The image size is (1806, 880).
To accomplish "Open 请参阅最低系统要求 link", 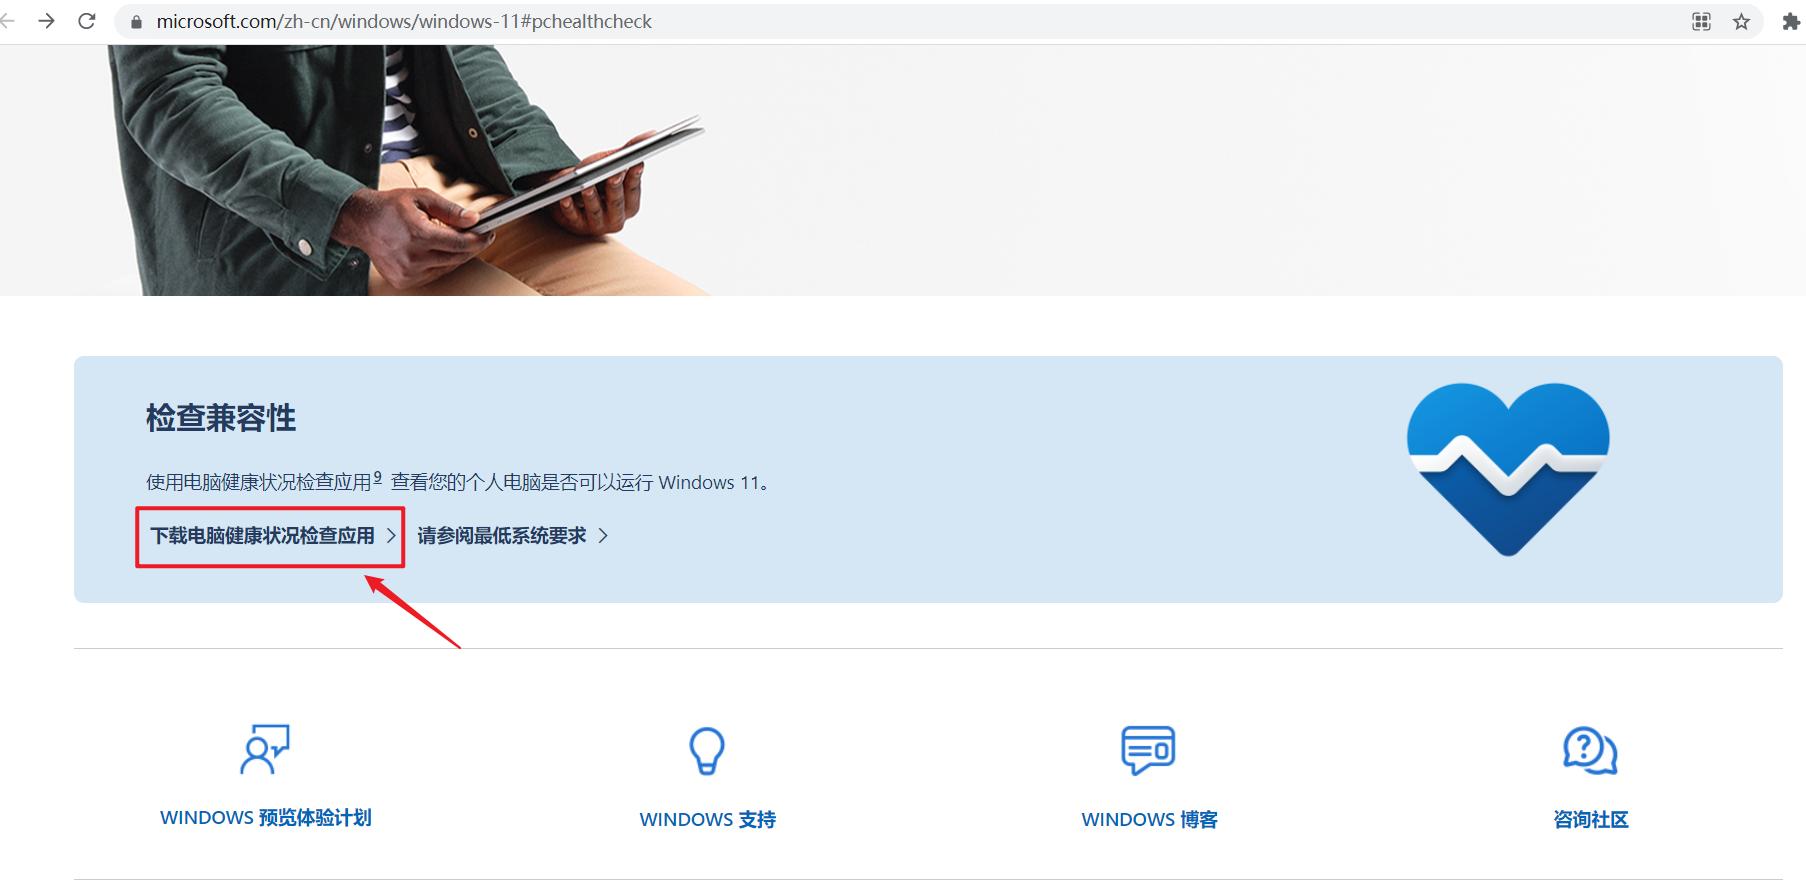I will [501, 536].
